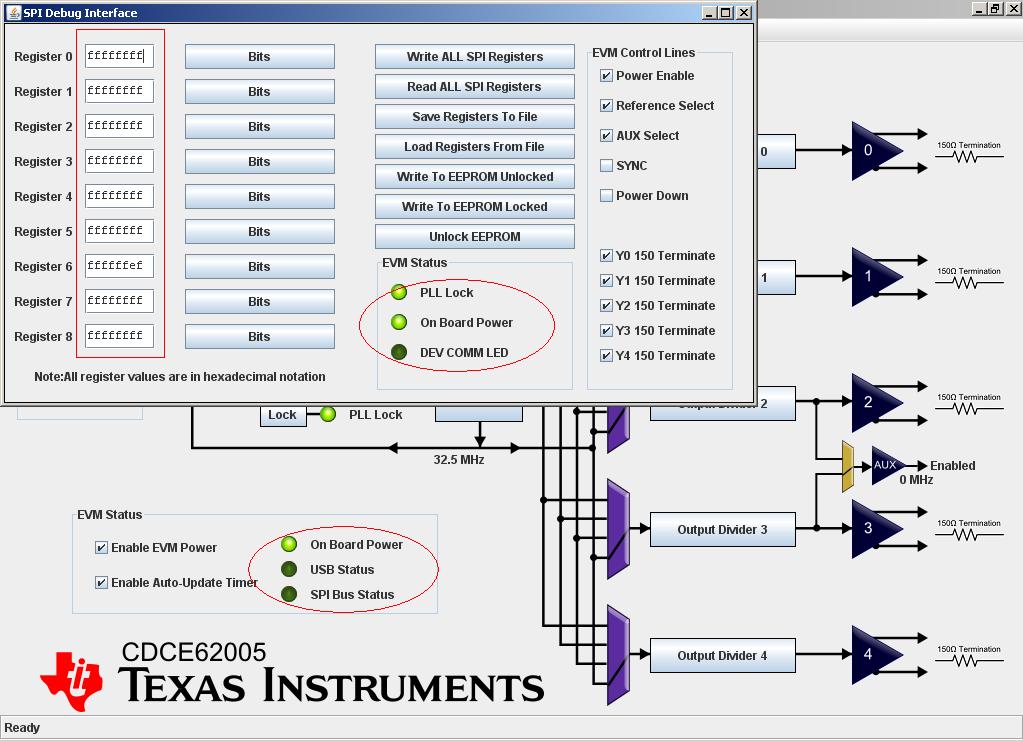The width and height of the screenshot is (1023, 741).
Task: Open Bits editor for Register 6
Action: pyautogui.click(x=260, y=267)
